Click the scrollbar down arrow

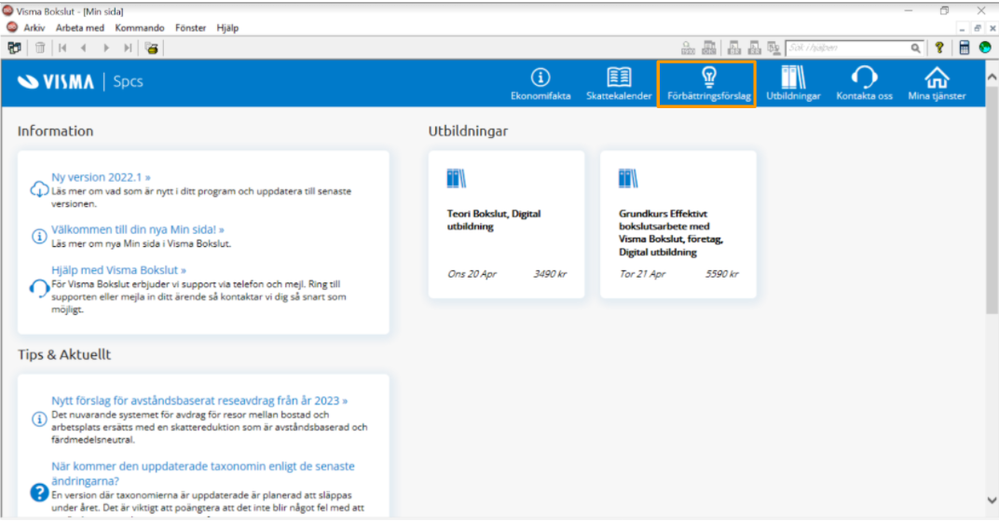991,500
